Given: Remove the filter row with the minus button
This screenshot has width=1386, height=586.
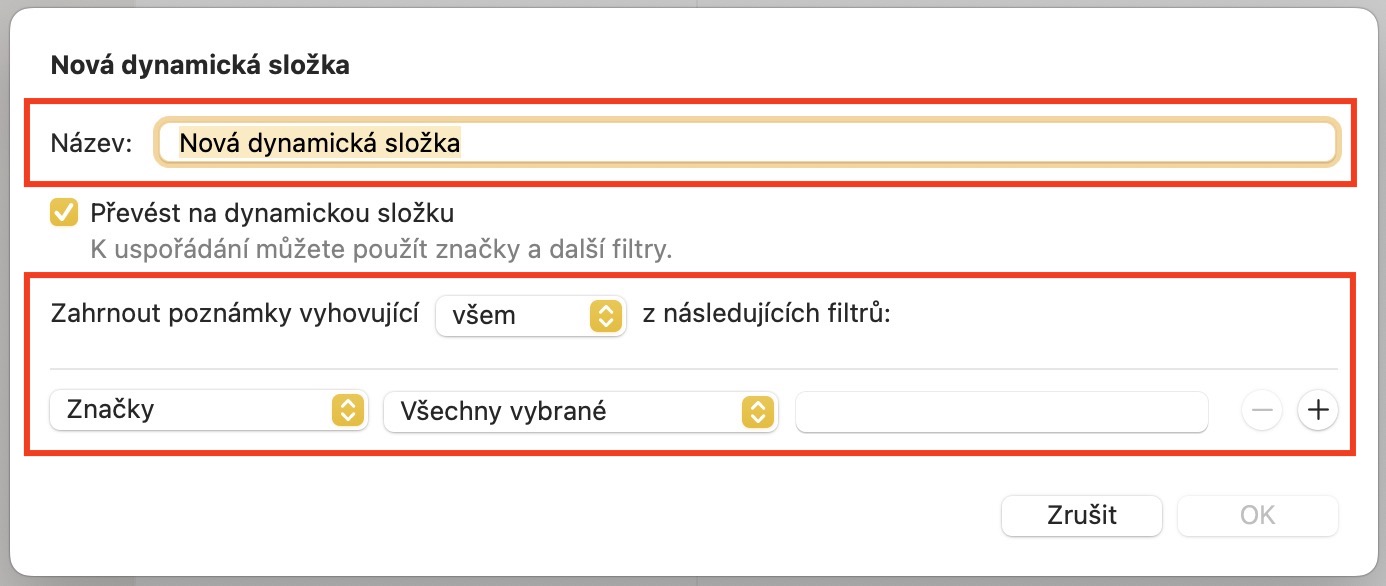Looking at the screenshot, I should click(1262, 411).
